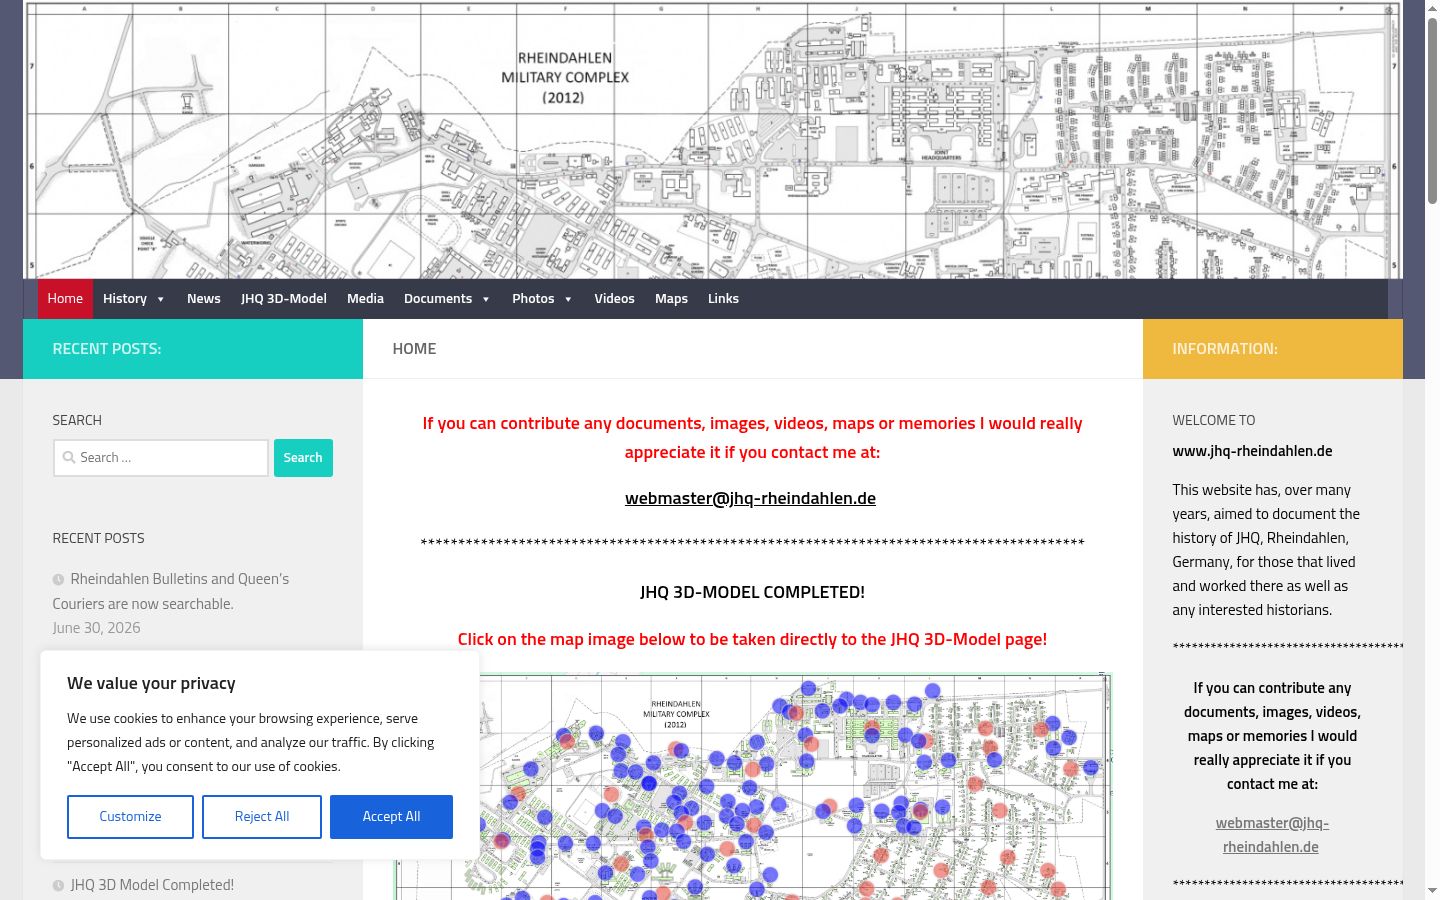Open the Links menu item
This screenshot has height=900, width=1440.
[x=723, y=299]
